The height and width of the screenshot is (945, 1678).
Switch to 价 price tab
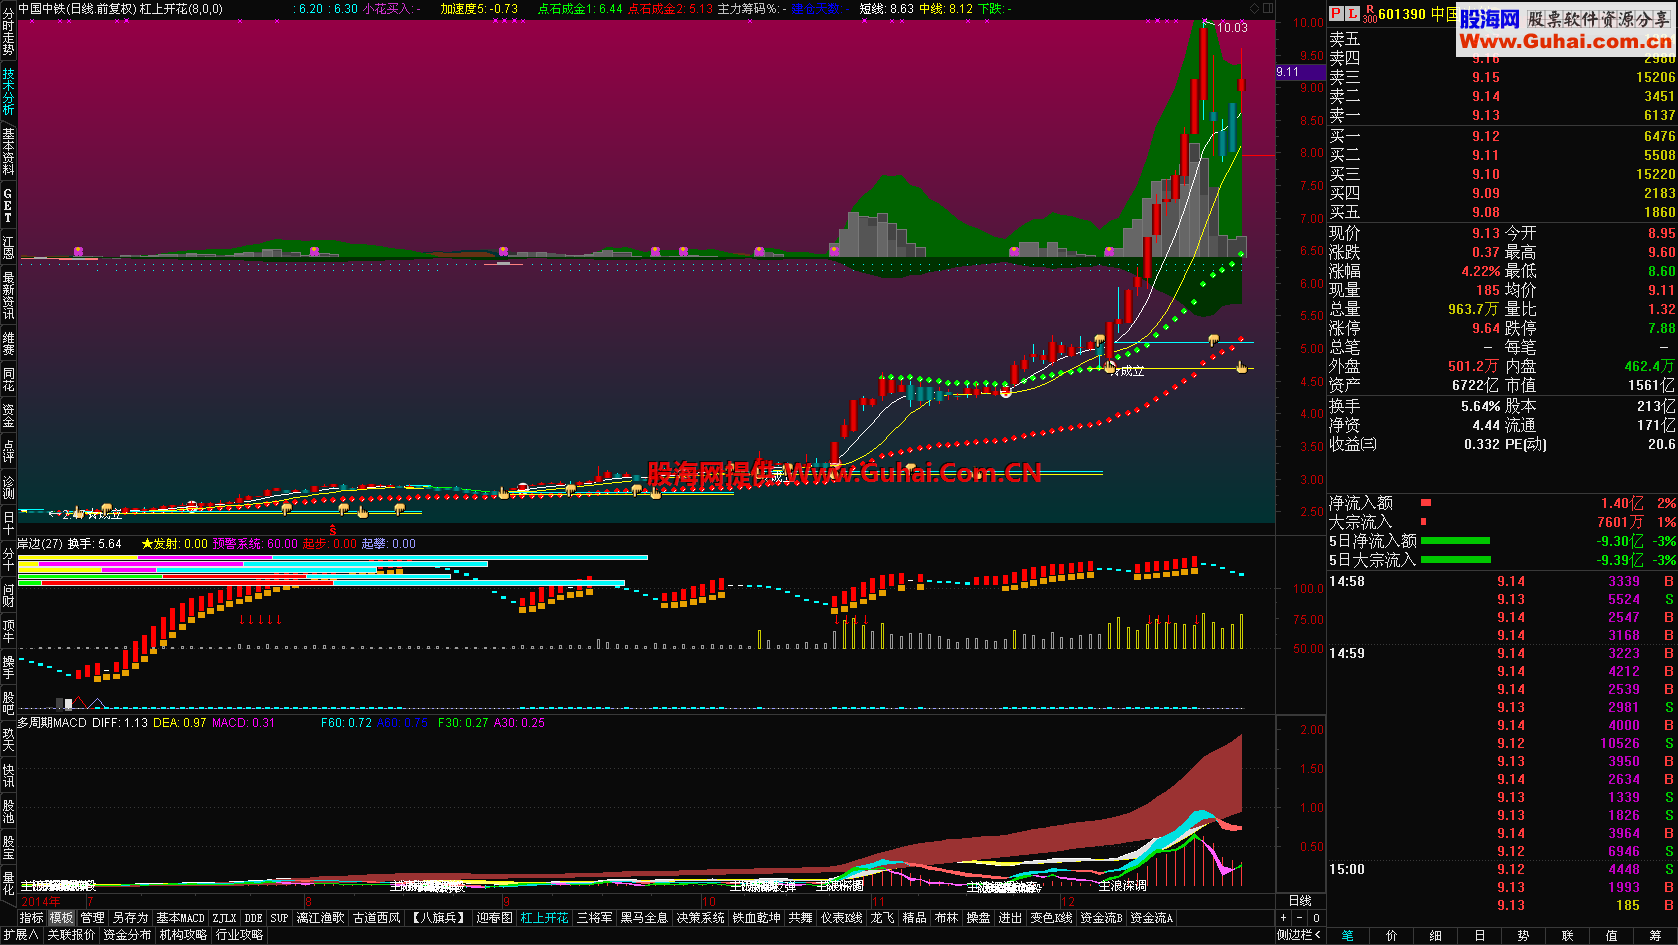click(1392, 935)
